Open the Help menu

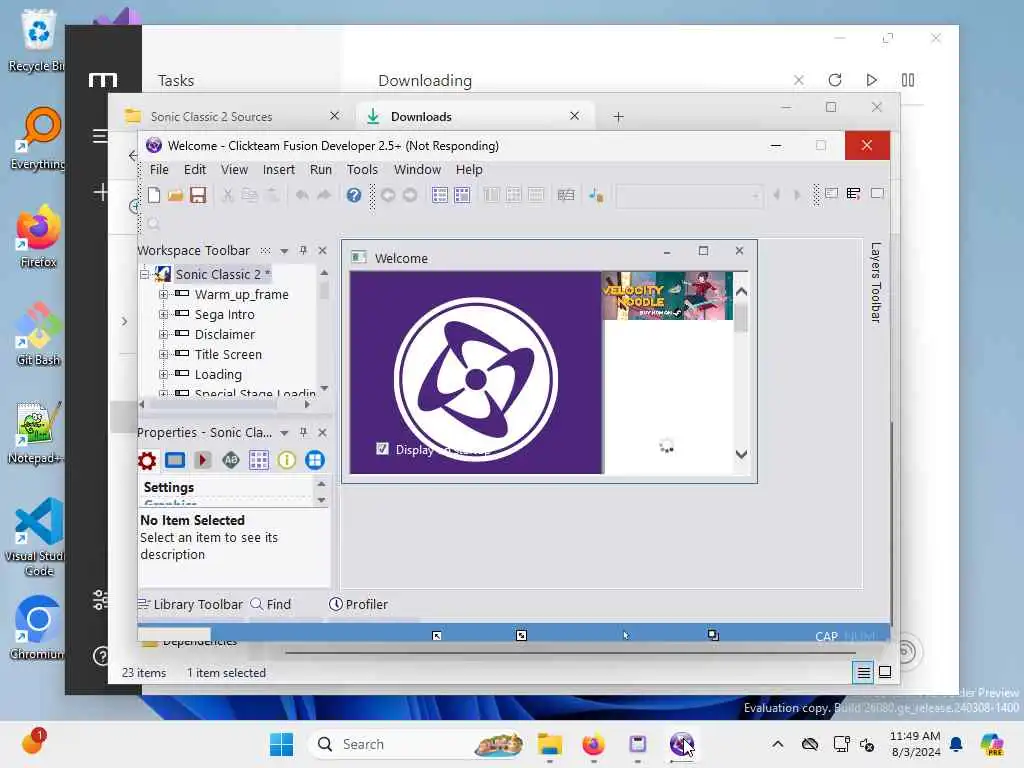pos(469,169)
